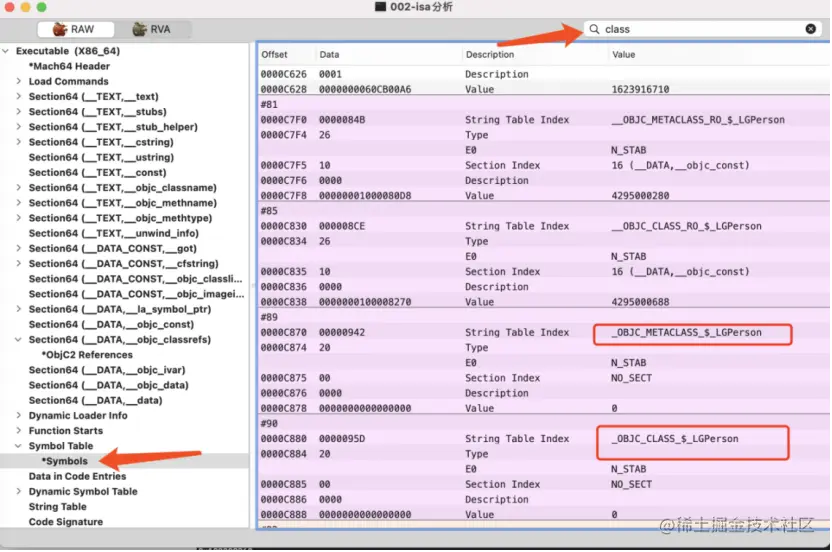This screenshot has width=832, height=552.
Task: Expand Dynamic Loader Info node
Action: (19, 416)
